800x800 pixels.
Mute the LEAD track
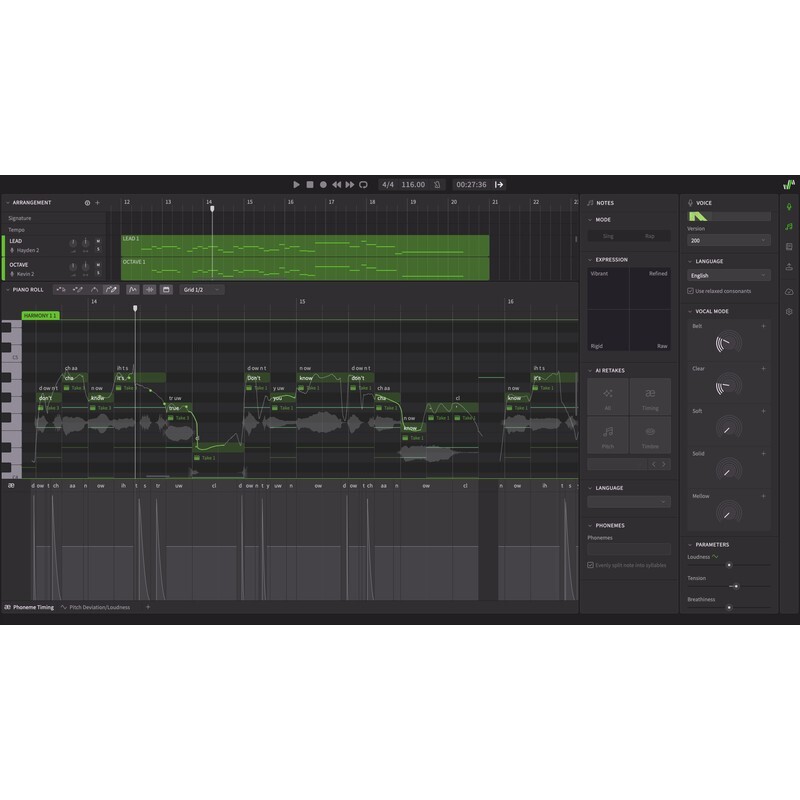(98, 242)
